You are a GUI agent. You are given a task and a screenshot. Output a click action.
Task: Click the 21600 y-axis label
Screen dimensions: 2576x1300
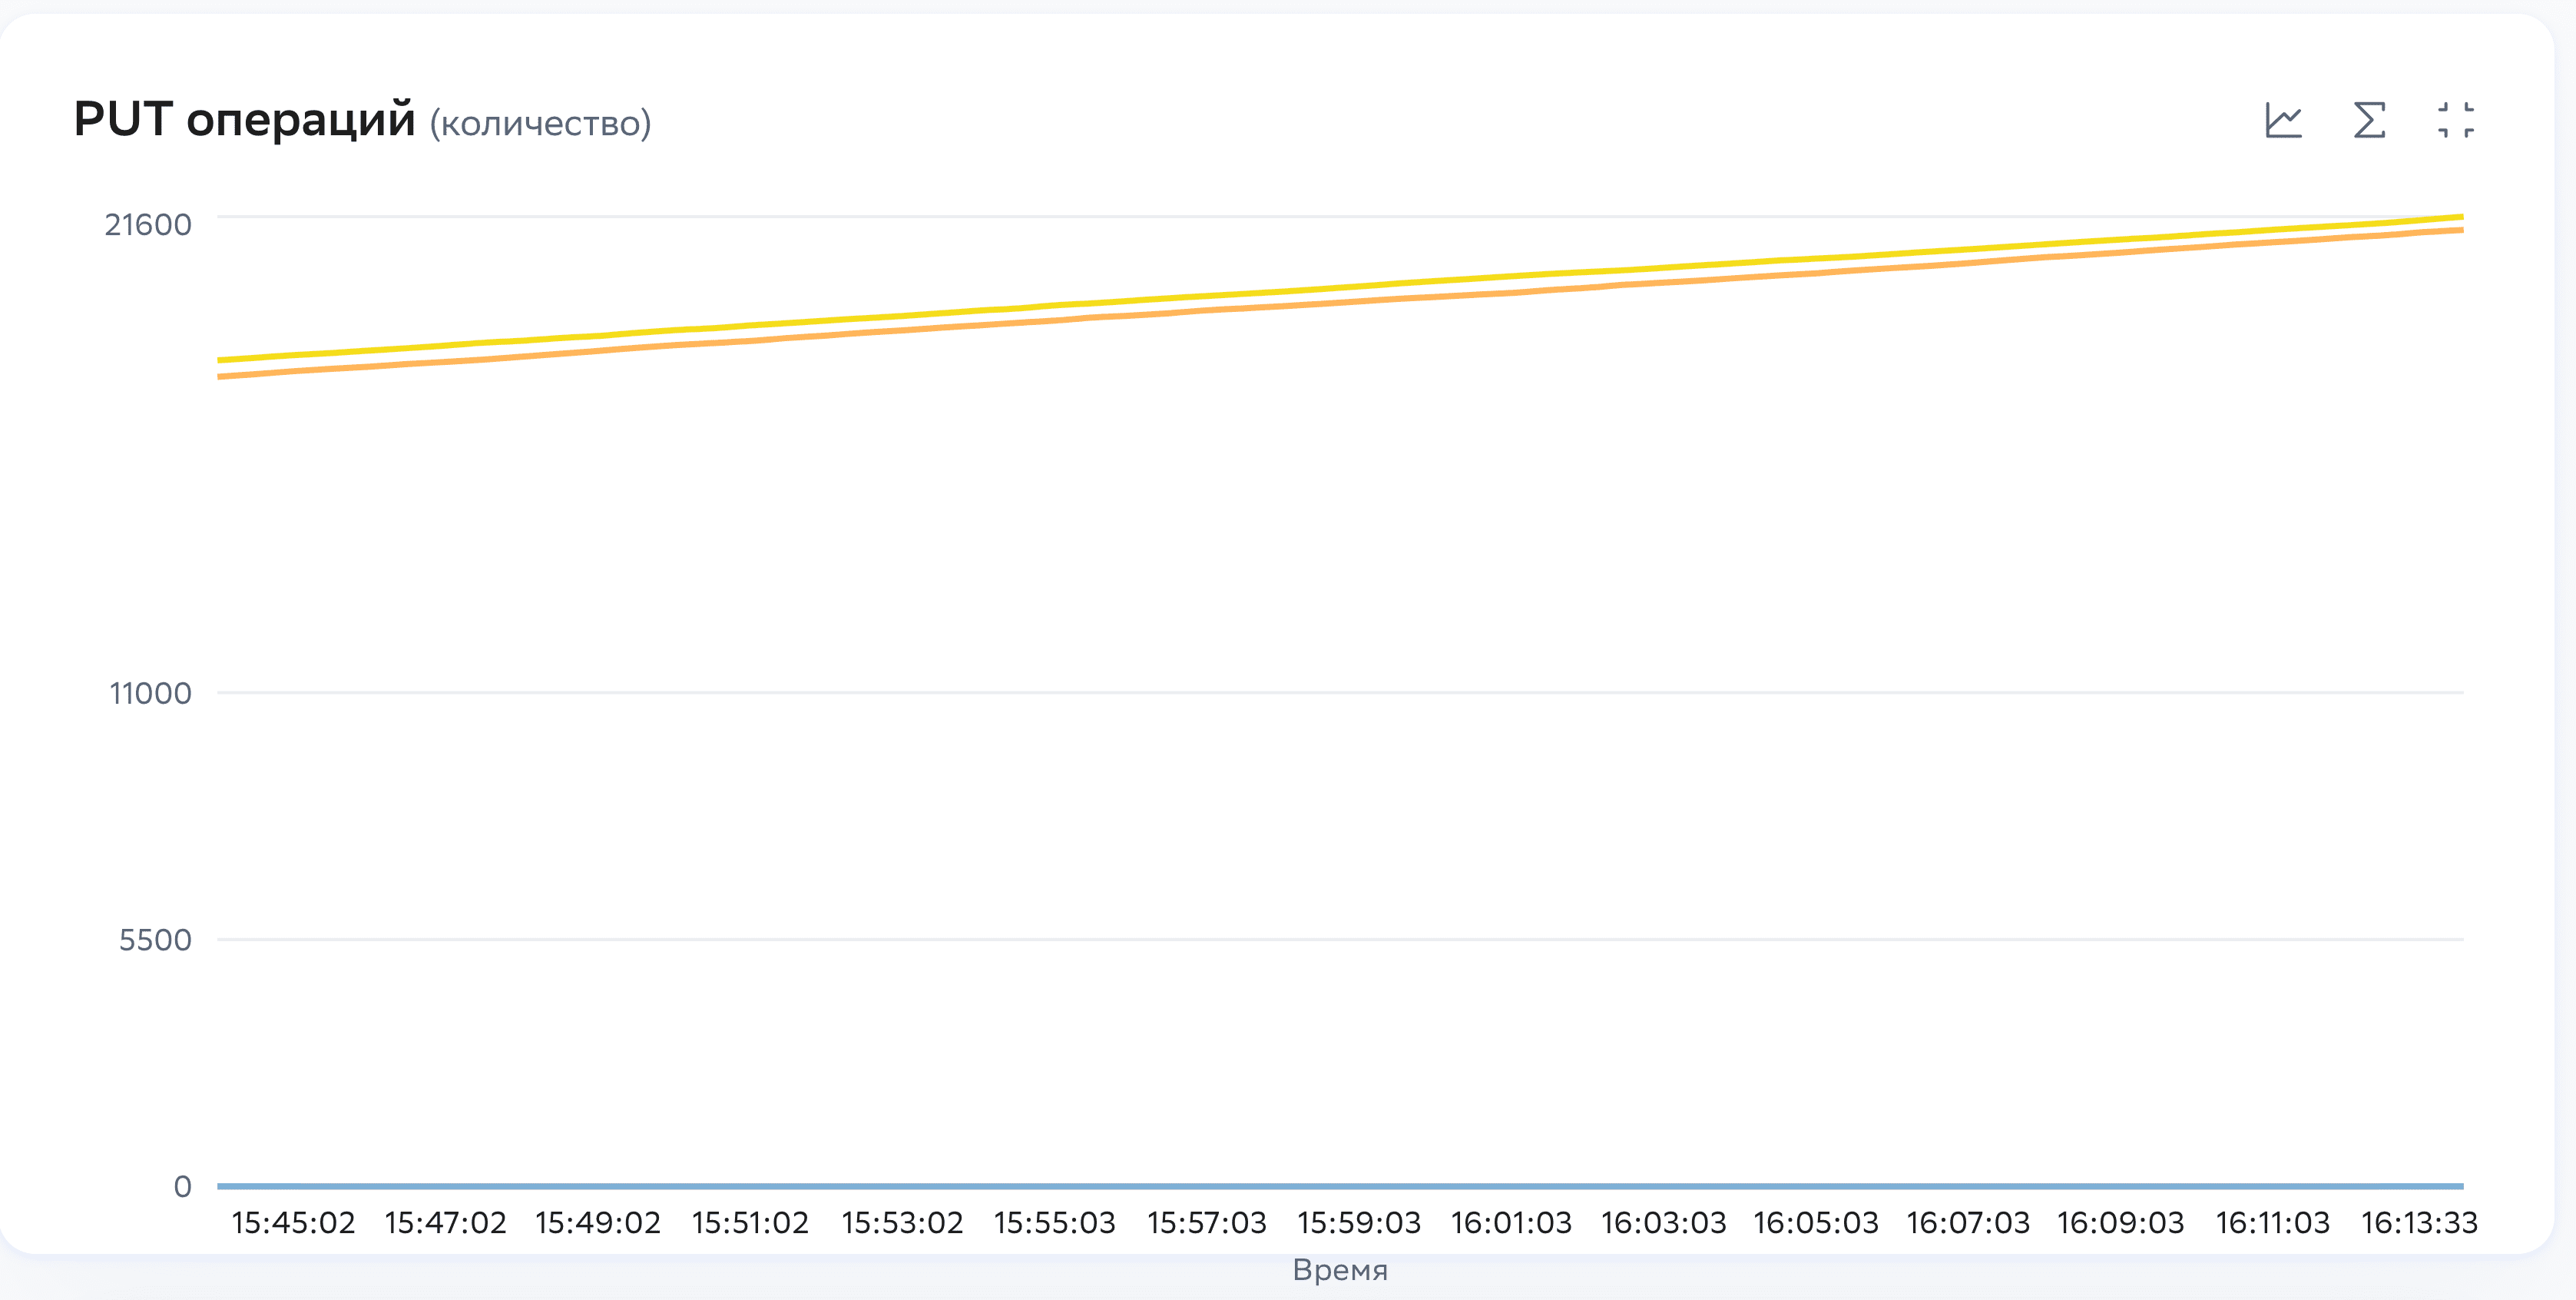(148, 225)
